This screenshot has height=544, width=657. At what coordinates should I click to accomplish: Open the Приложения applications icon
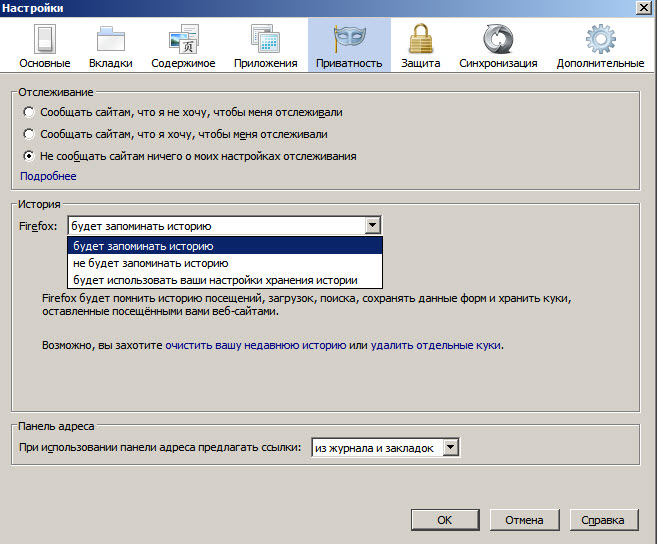click(266, 40)
